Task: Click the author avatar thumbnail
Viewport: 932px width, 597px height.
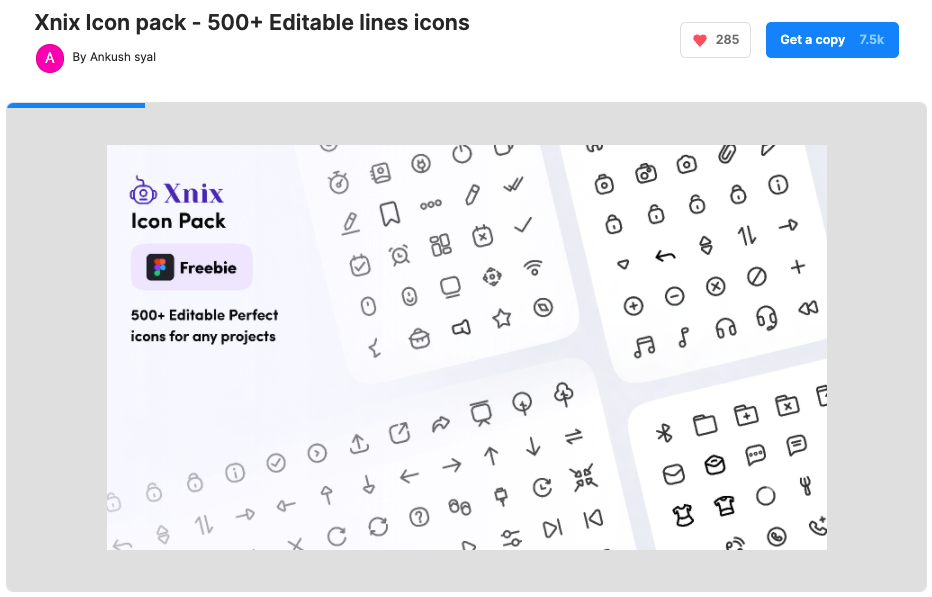Action: [48, 58]
